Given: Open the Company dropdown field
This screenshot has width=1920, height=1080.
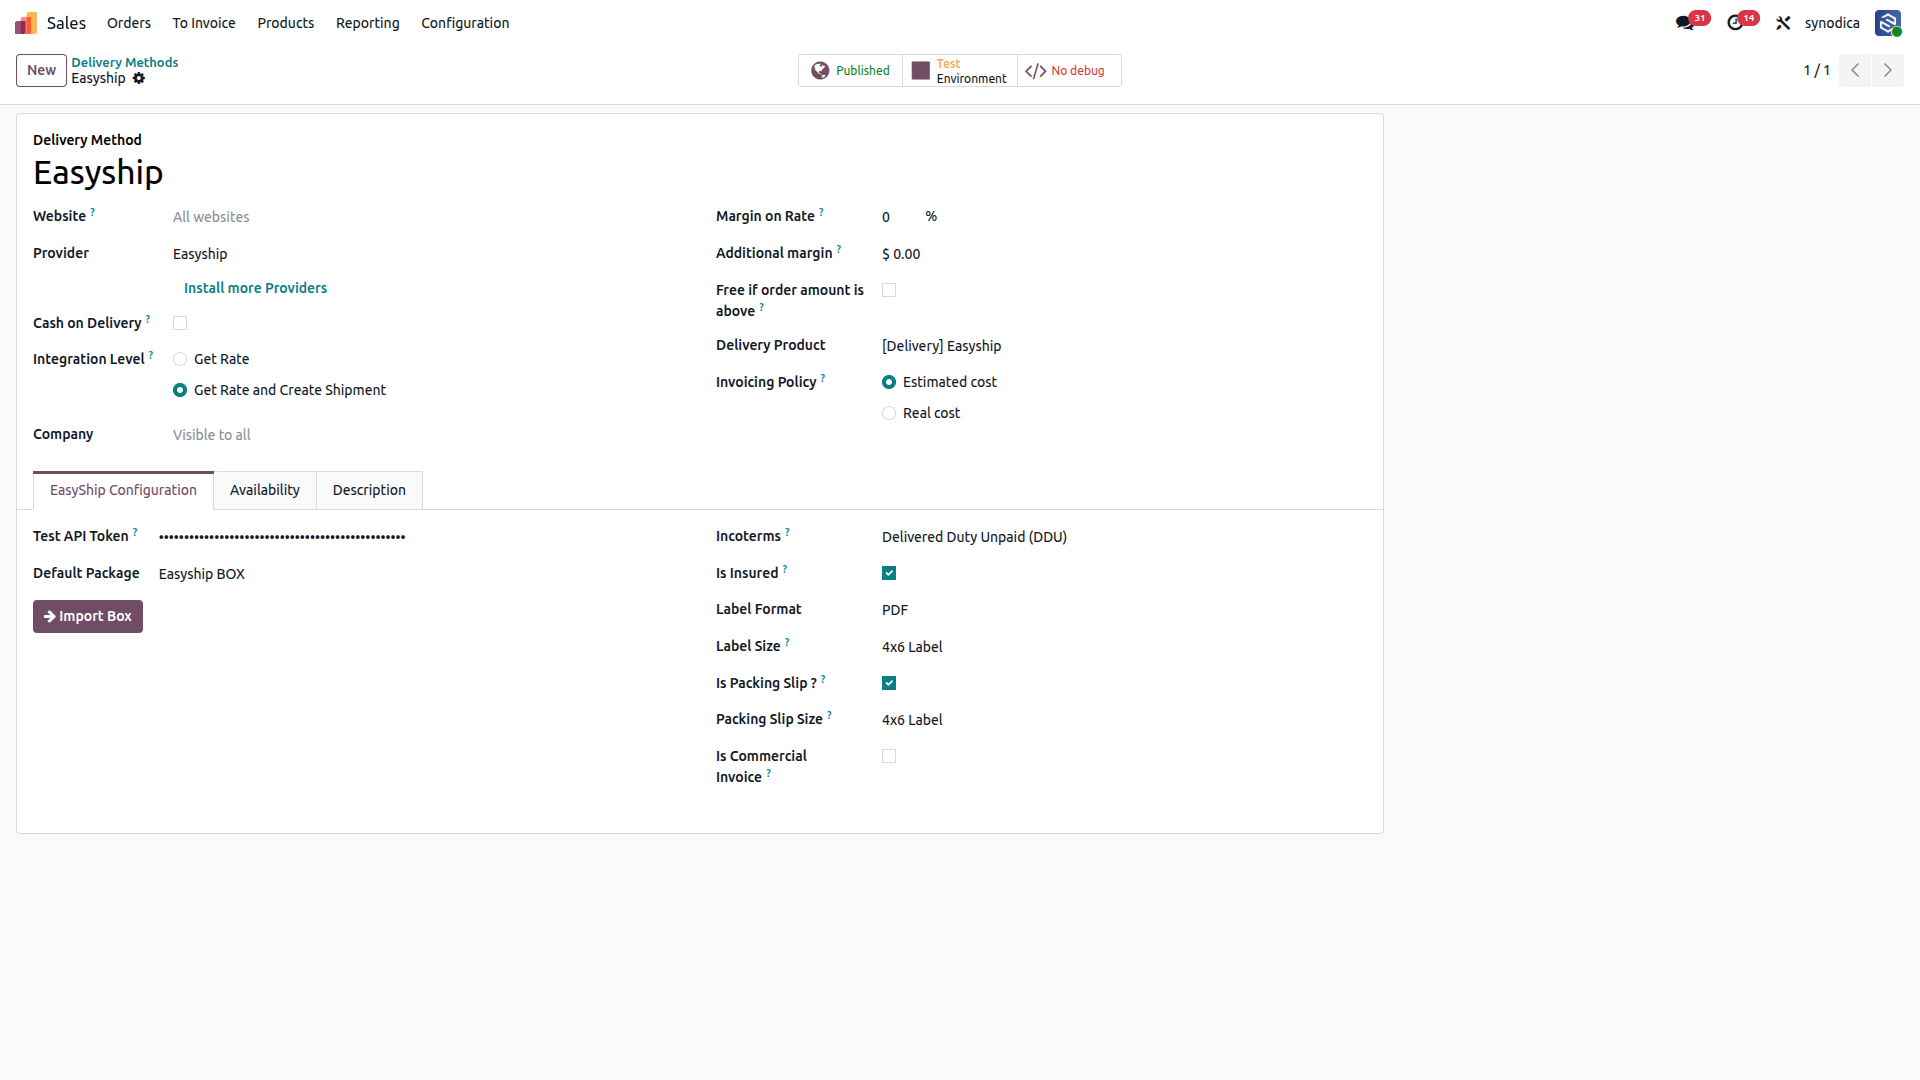Looking at the screenshot, I should pyautogui.click(x=428, y=435).
